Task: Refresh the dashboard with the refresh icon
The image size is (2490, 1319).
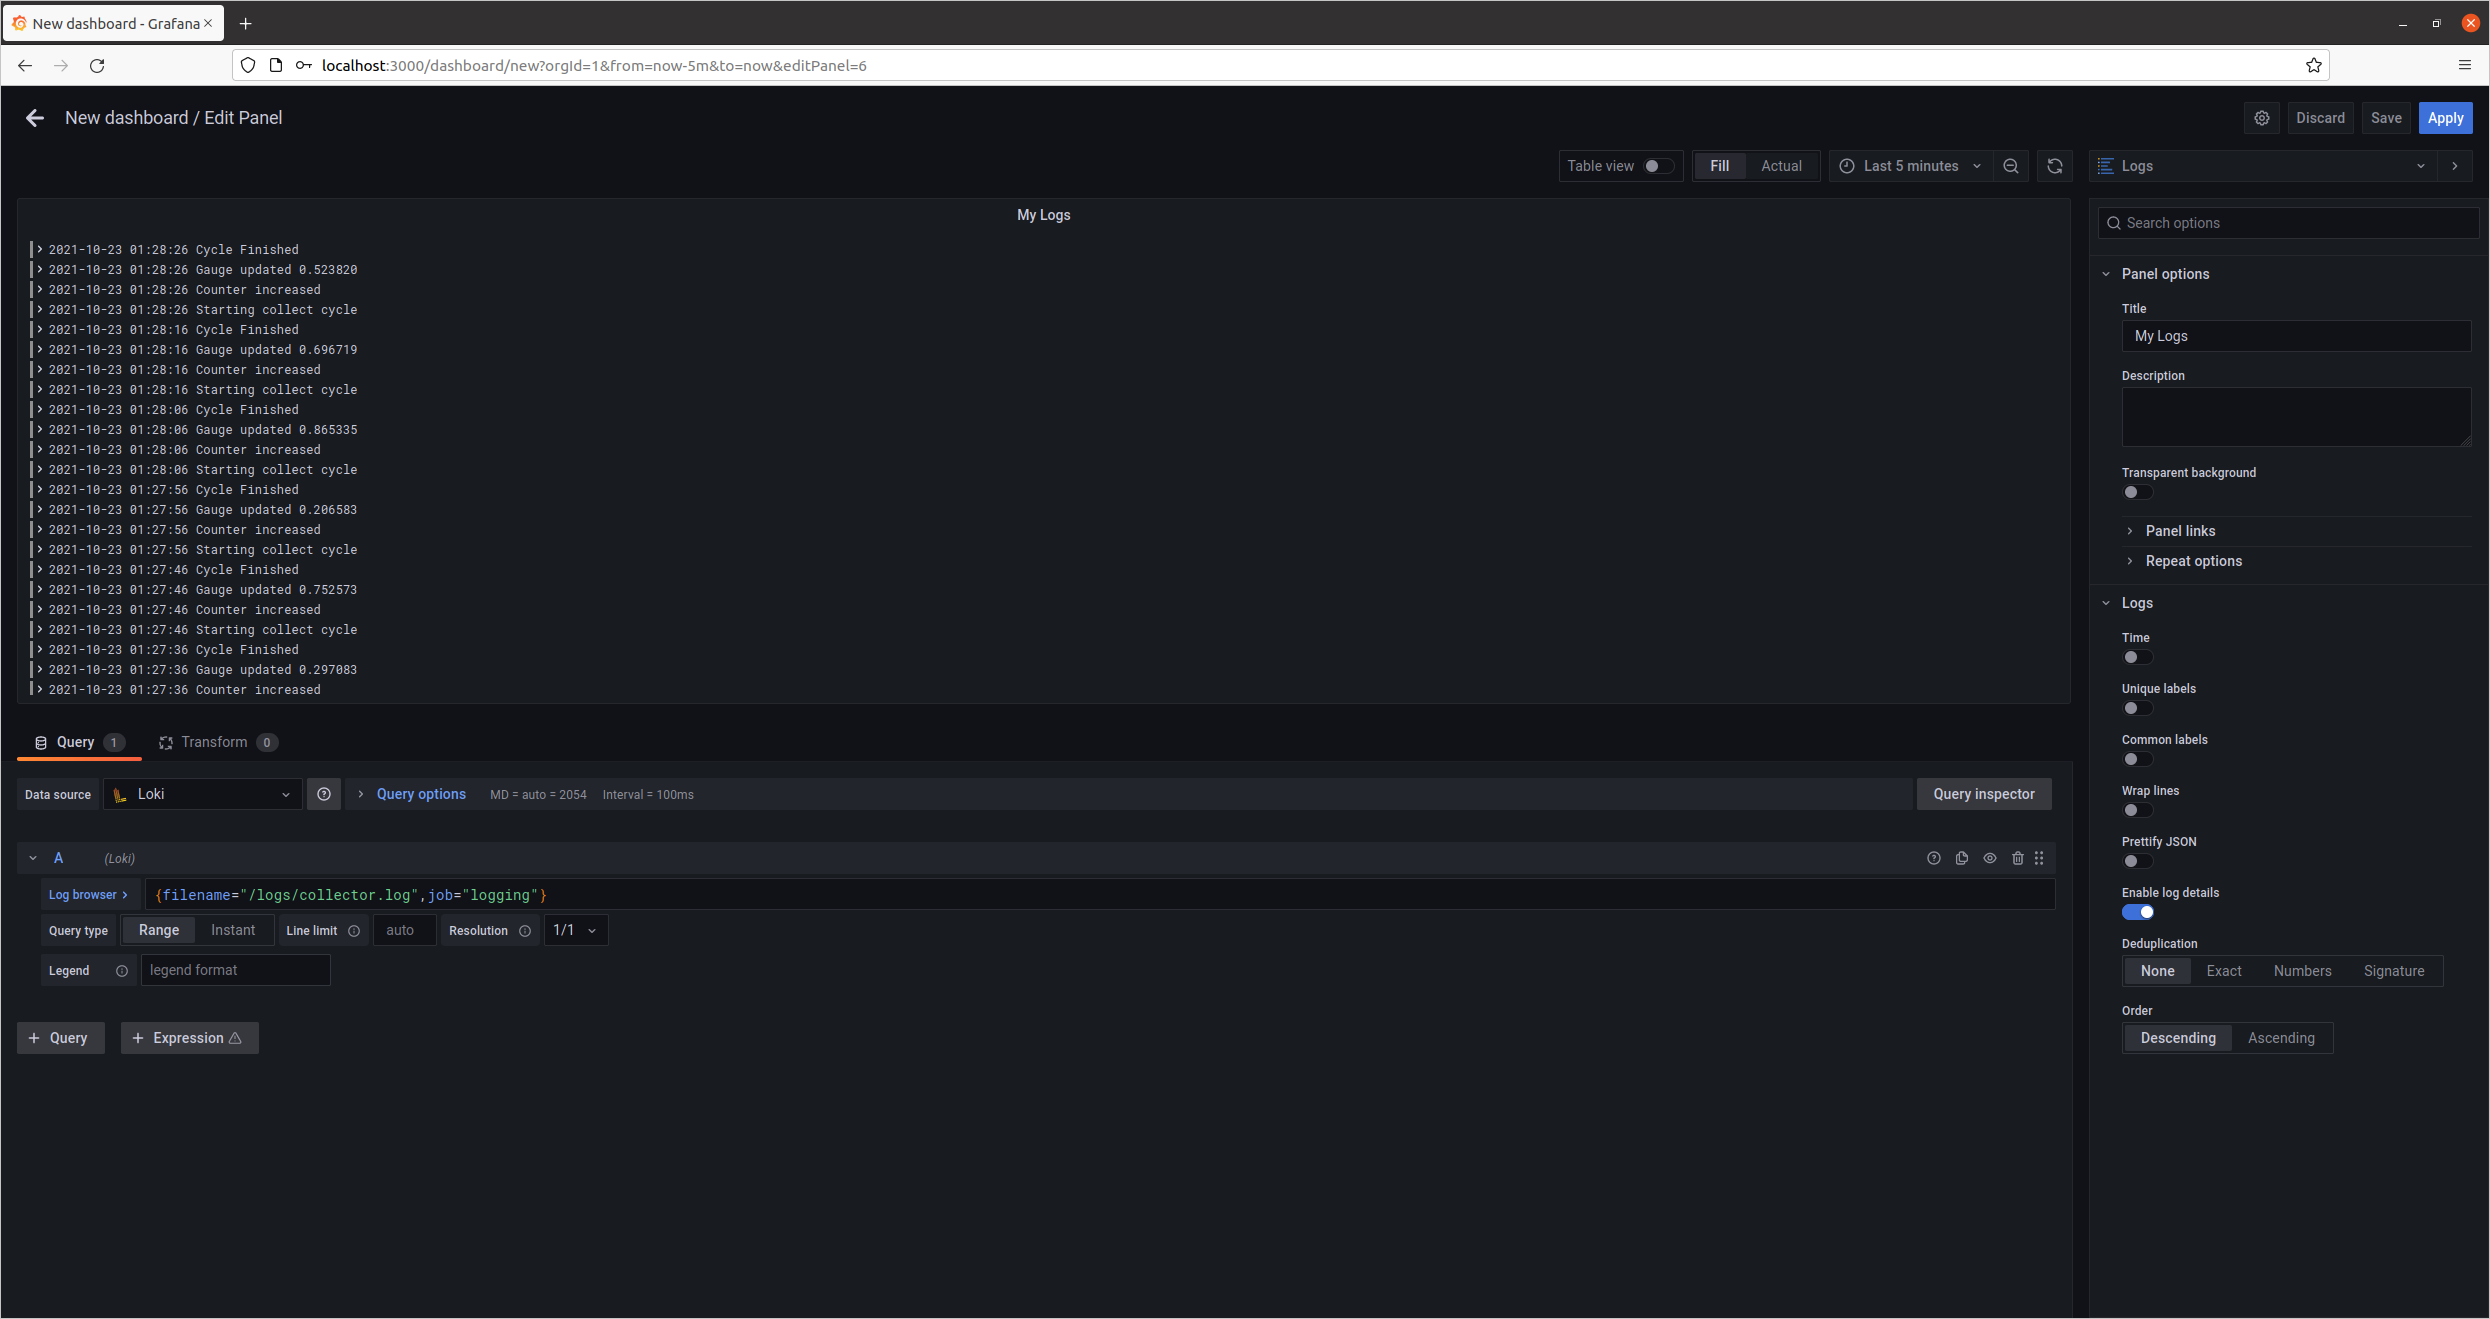Action: [x=2054, y=166]
